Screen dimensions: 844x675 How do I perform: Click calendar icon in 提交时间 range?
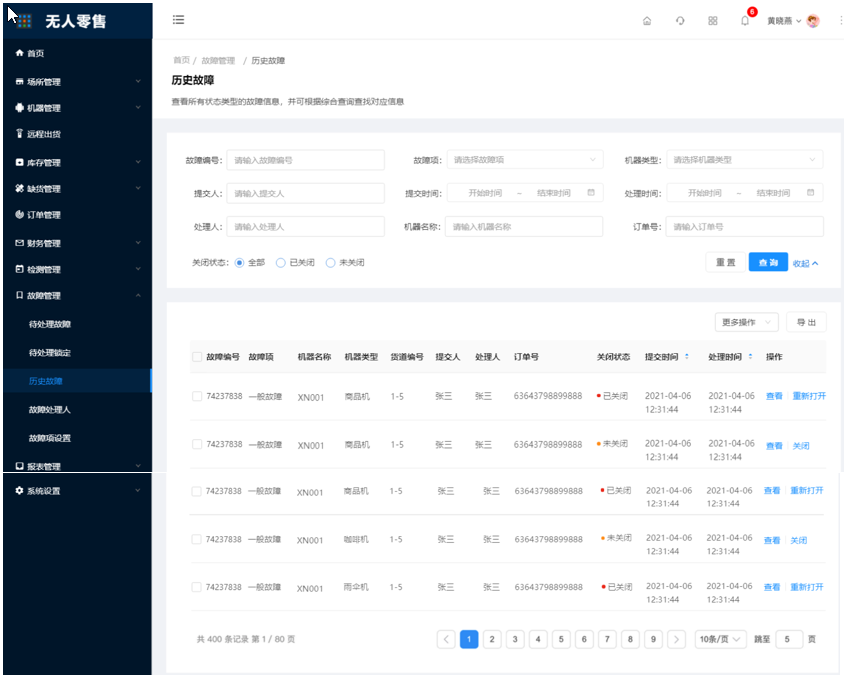[591, 193]
